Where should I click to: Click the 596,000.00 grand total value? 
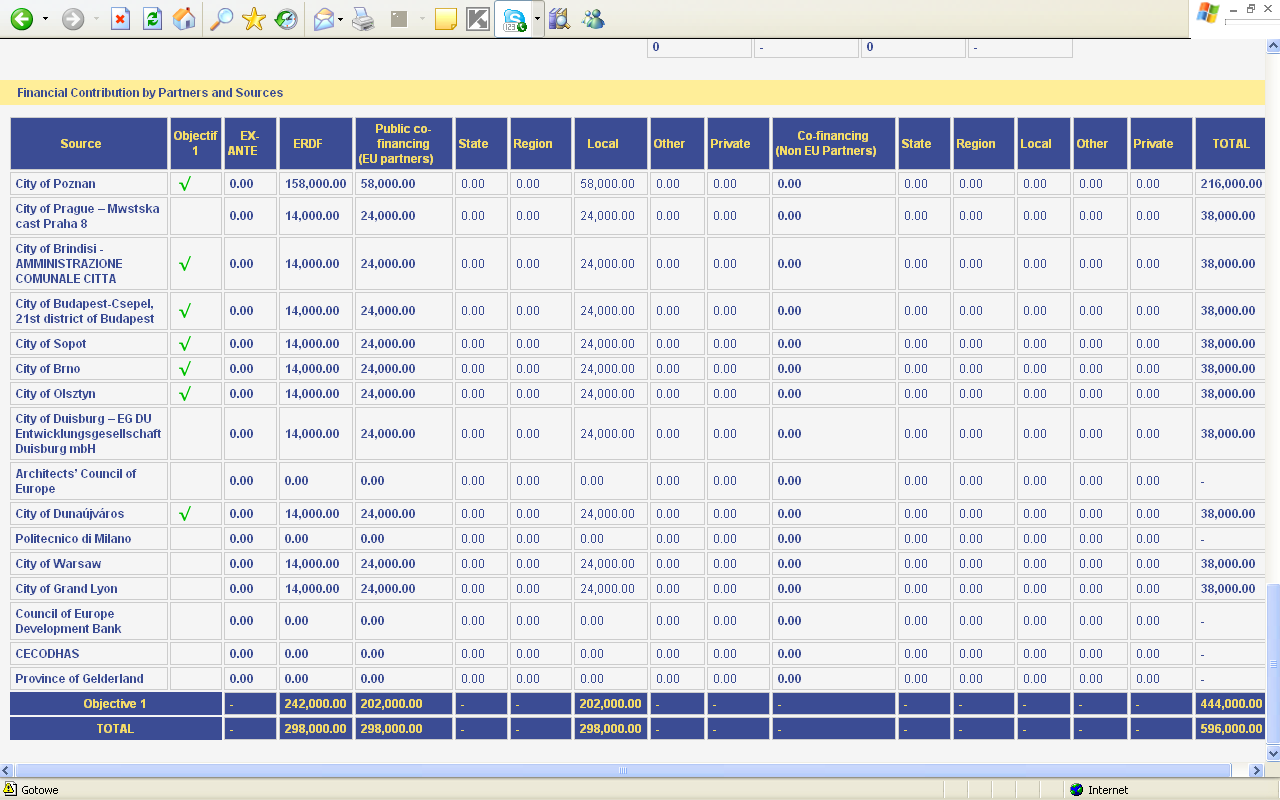click(x=1230, y=729)
